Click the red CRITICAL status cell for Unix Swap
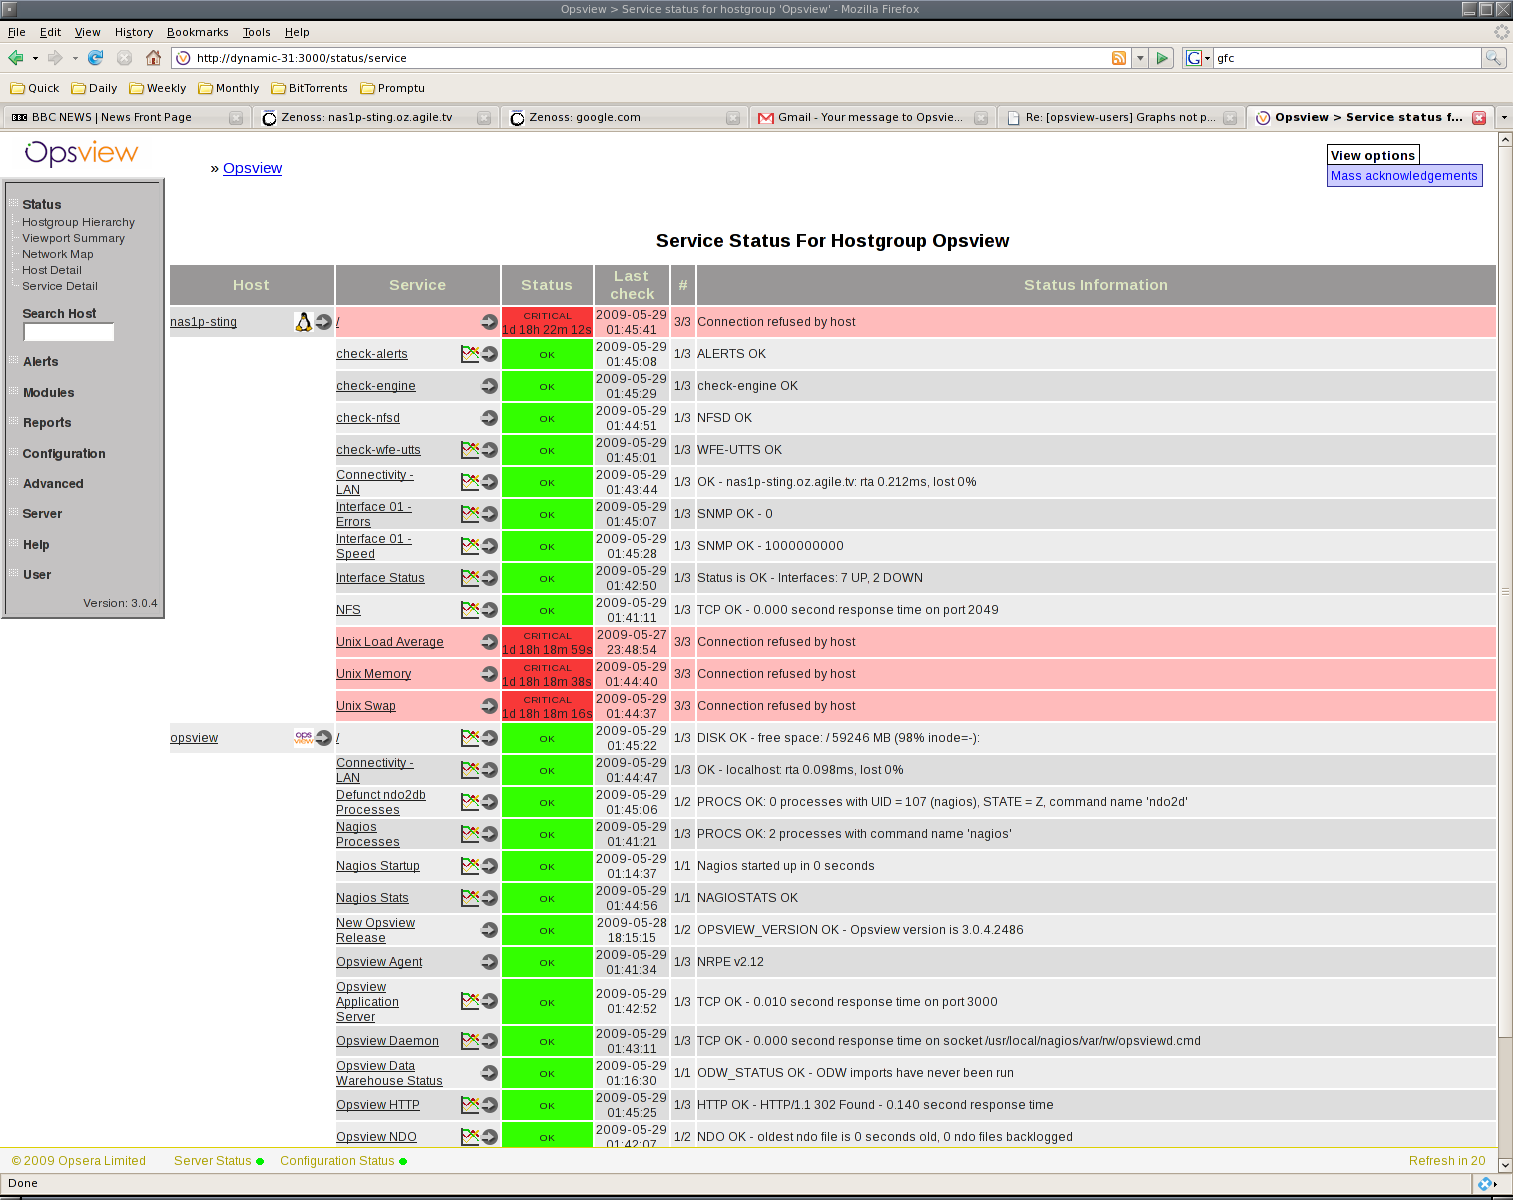The height and width of the screenshot is (1200, 1513). [x=547, y=706]
